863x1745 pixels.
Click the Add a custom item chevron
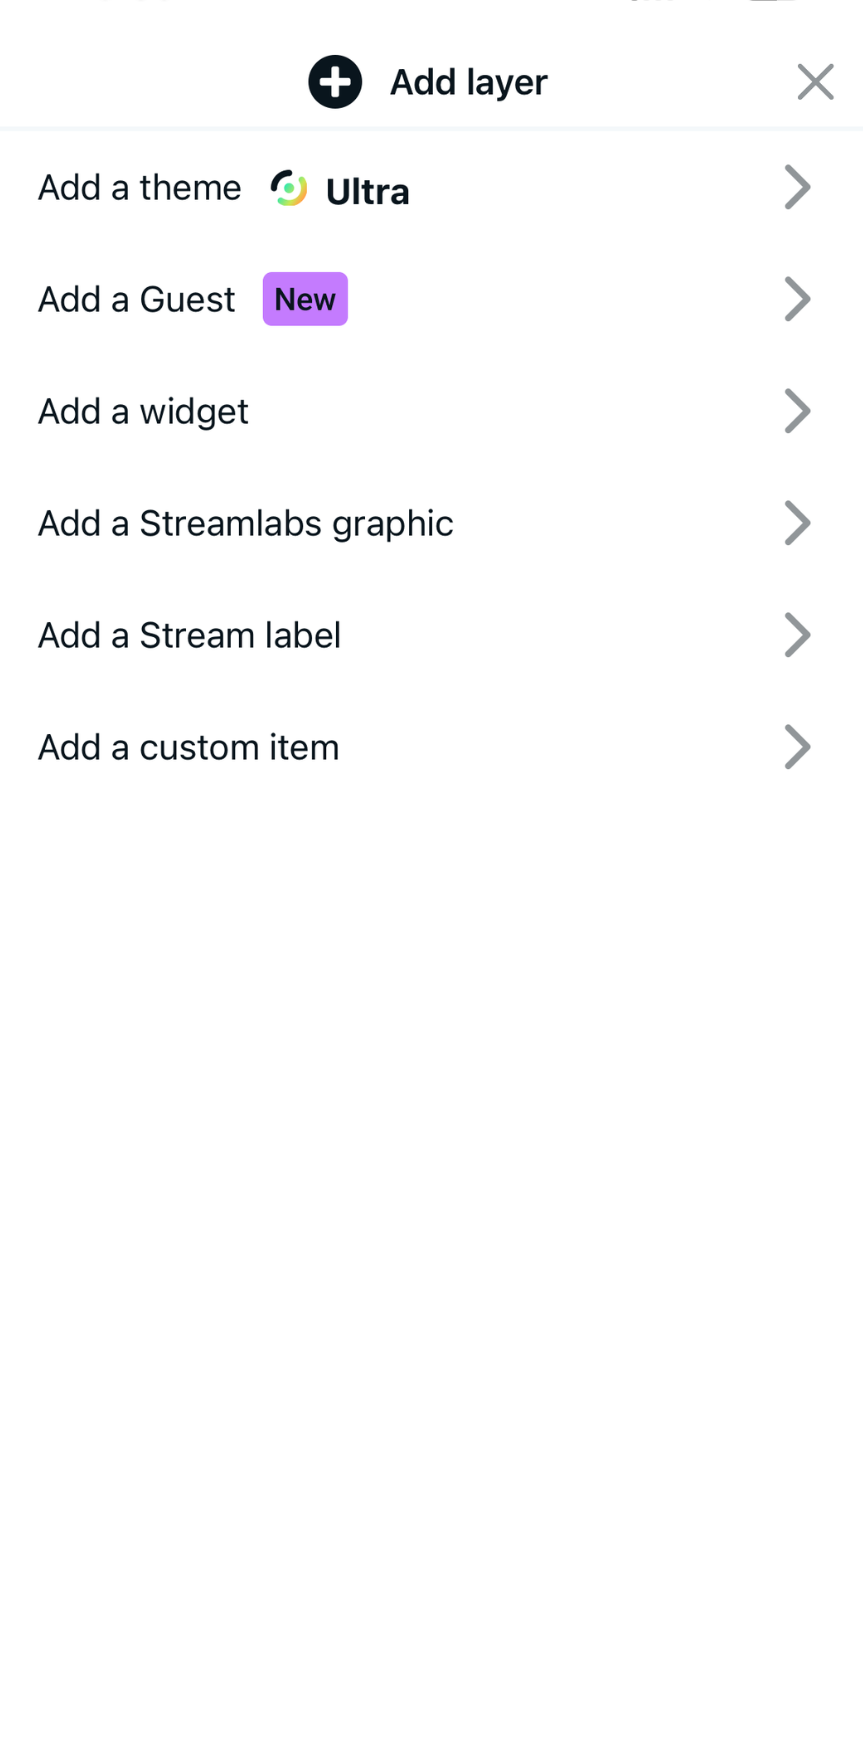point(797,747)
